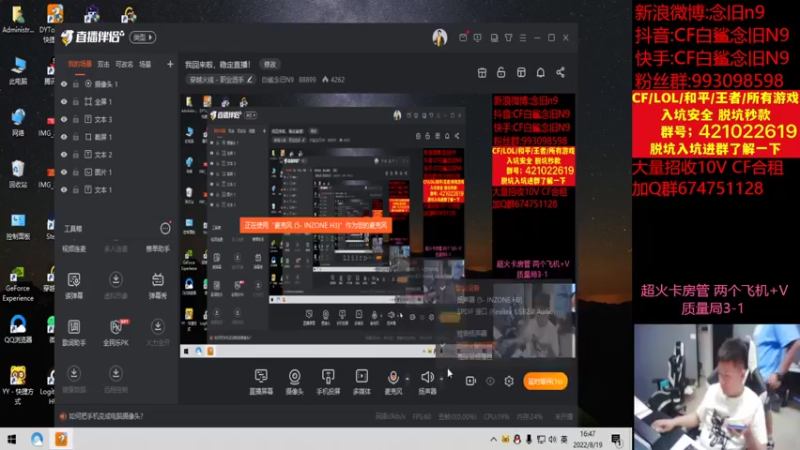
Task: Add a new scene with plus button
Action: [x=170, y=64]
